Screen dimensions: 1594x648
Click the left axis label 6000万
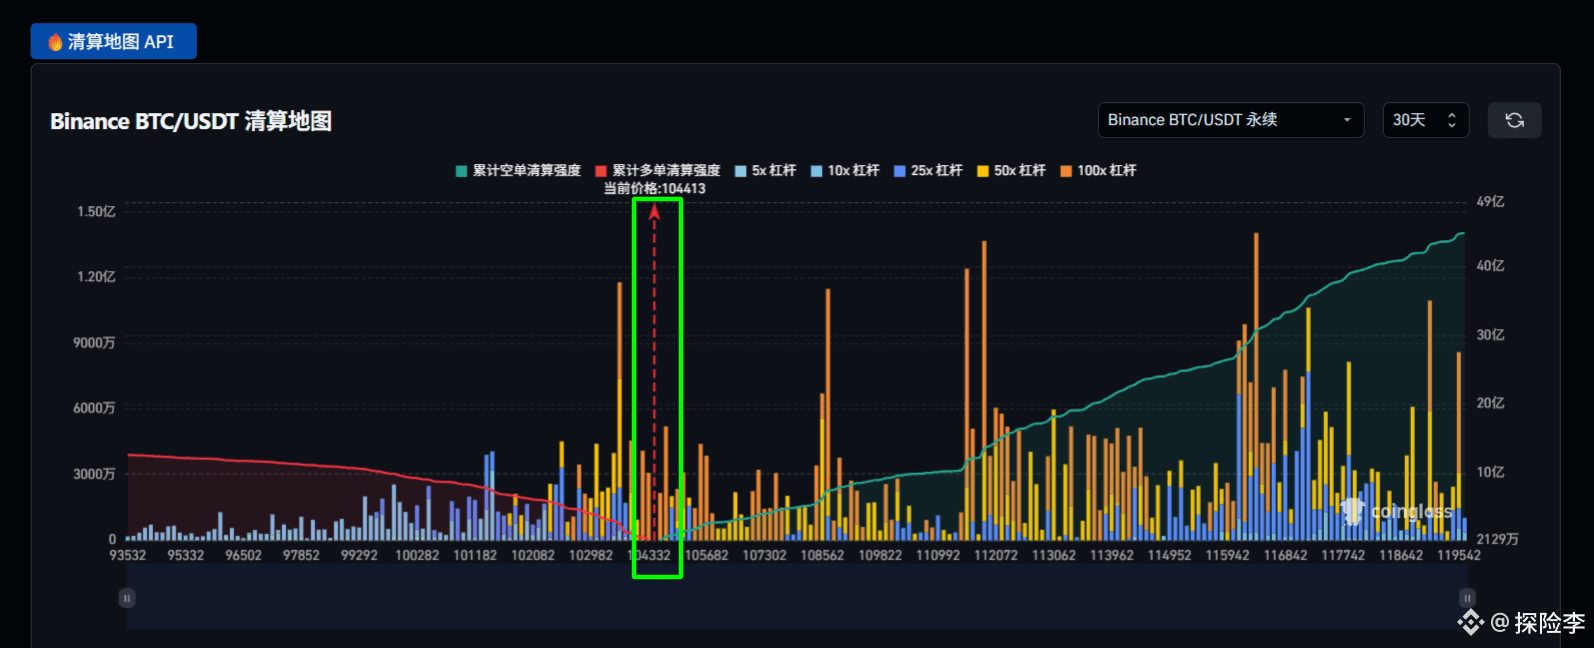point(94,408)
